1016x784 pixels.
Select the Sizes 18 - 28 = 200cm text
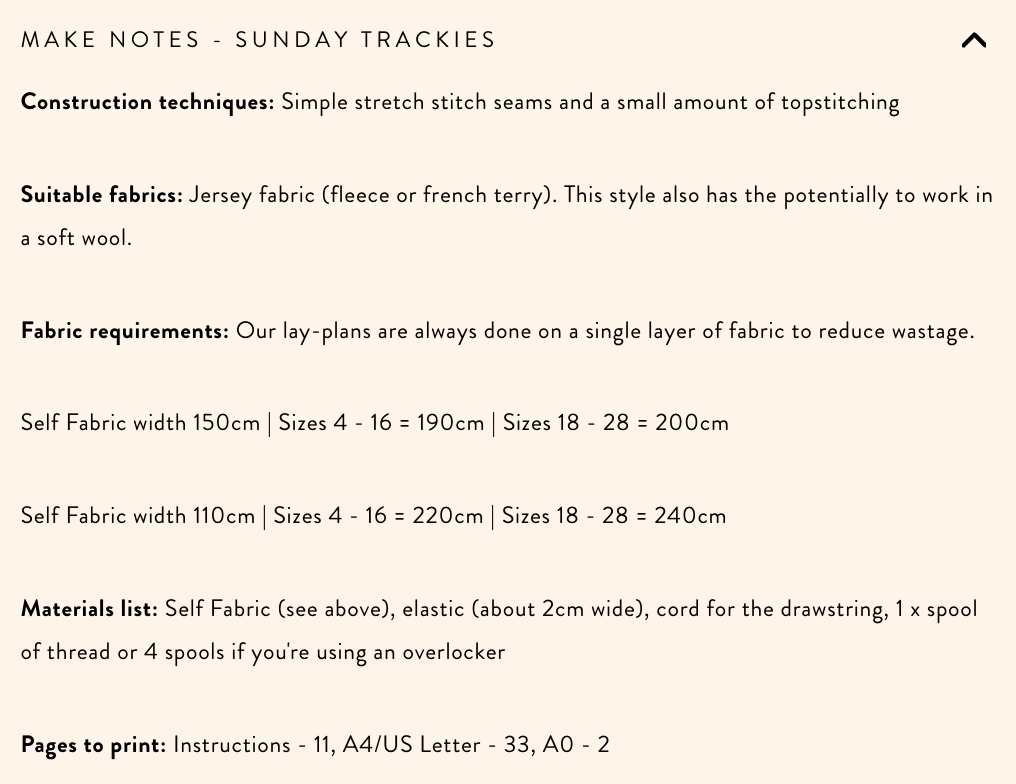[x=615, y=422]
